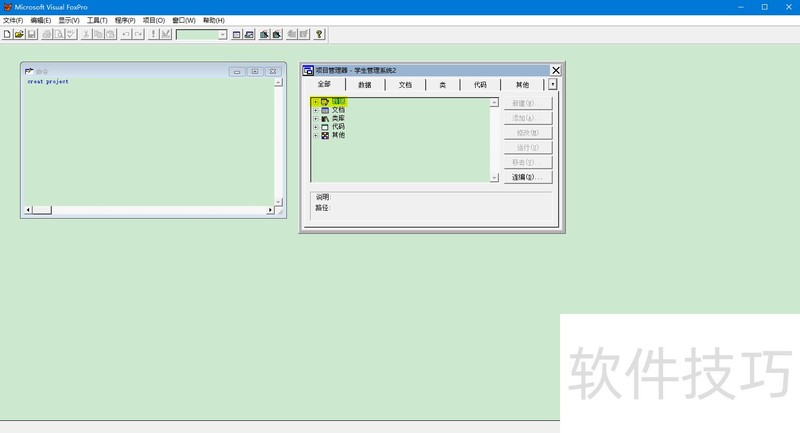Click the Command window title bar icon

coord(29,71)
